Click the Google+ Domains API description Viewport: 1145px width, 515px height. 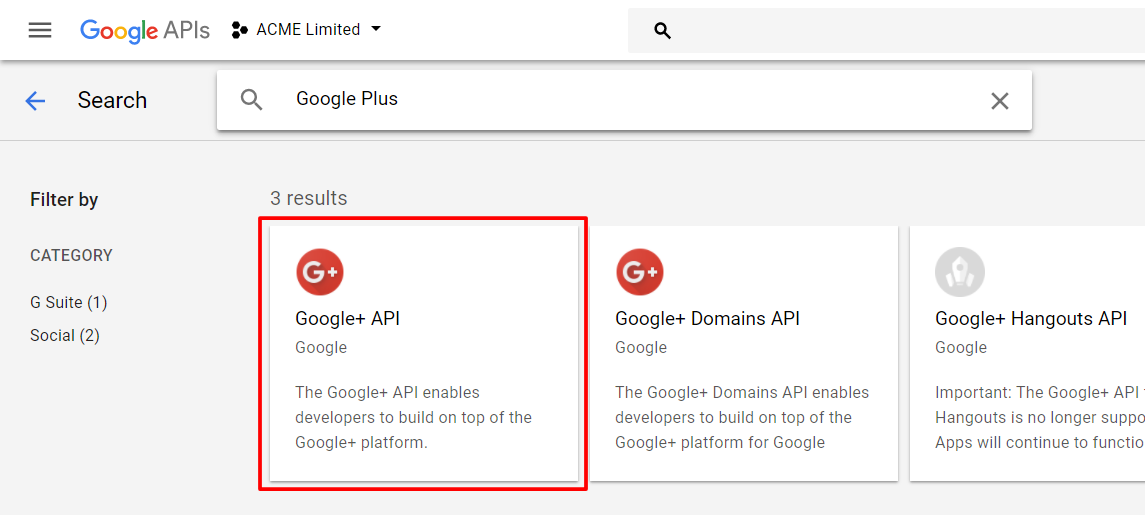point(743,417)
